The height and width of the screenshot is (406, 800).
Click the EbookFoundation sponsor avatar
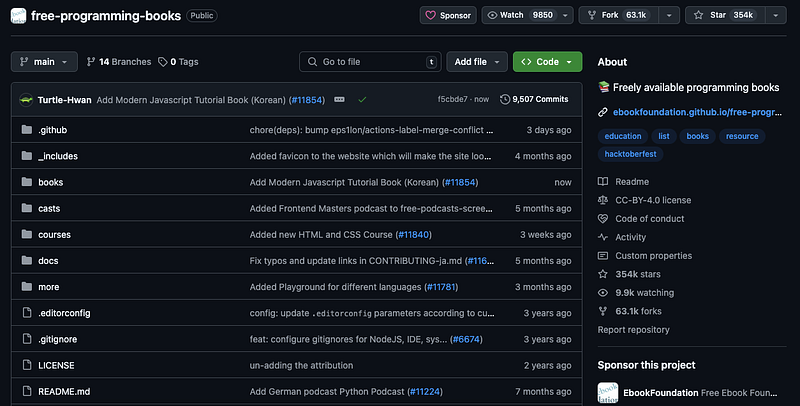click(x=608, y=393)
